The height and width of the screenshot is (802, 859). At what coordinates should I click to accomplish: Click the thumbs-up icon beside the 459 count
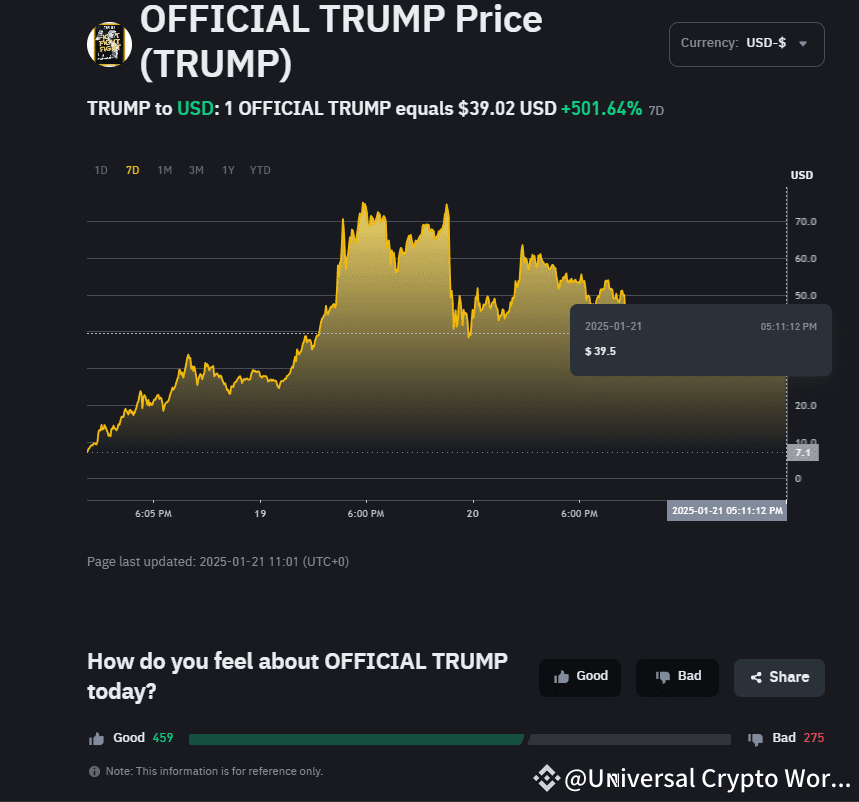(97, 739)
